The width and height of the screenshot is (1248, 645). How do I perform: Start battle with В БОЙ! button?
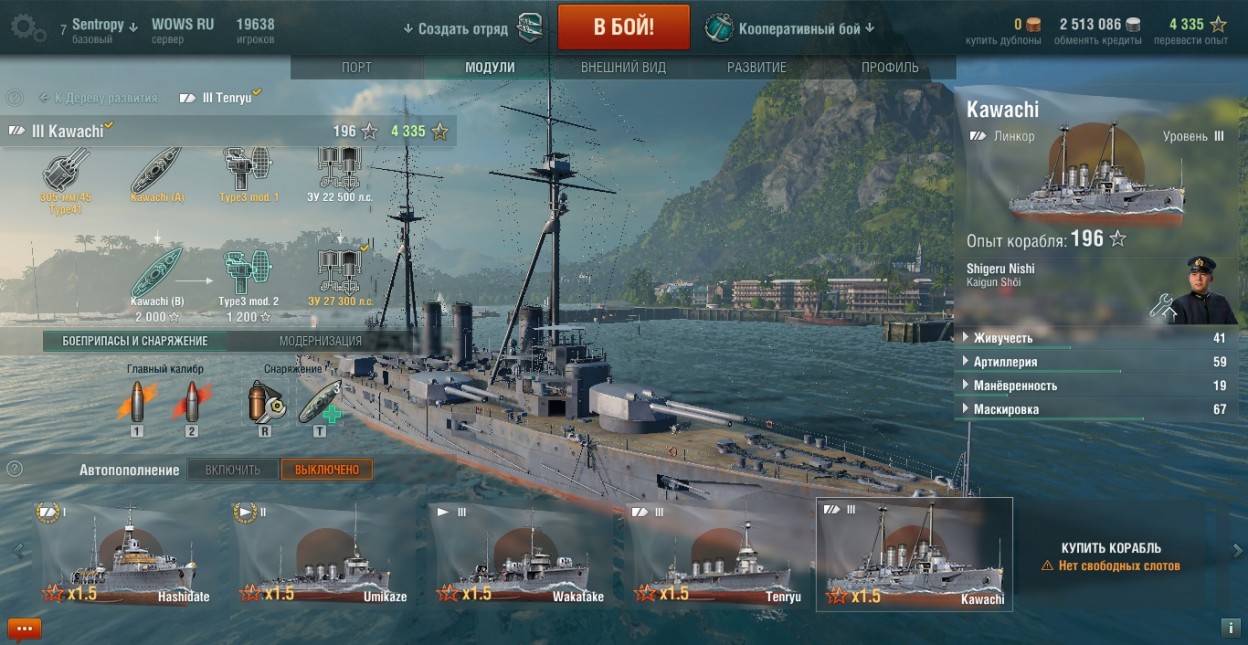click(x=624, y=27)
